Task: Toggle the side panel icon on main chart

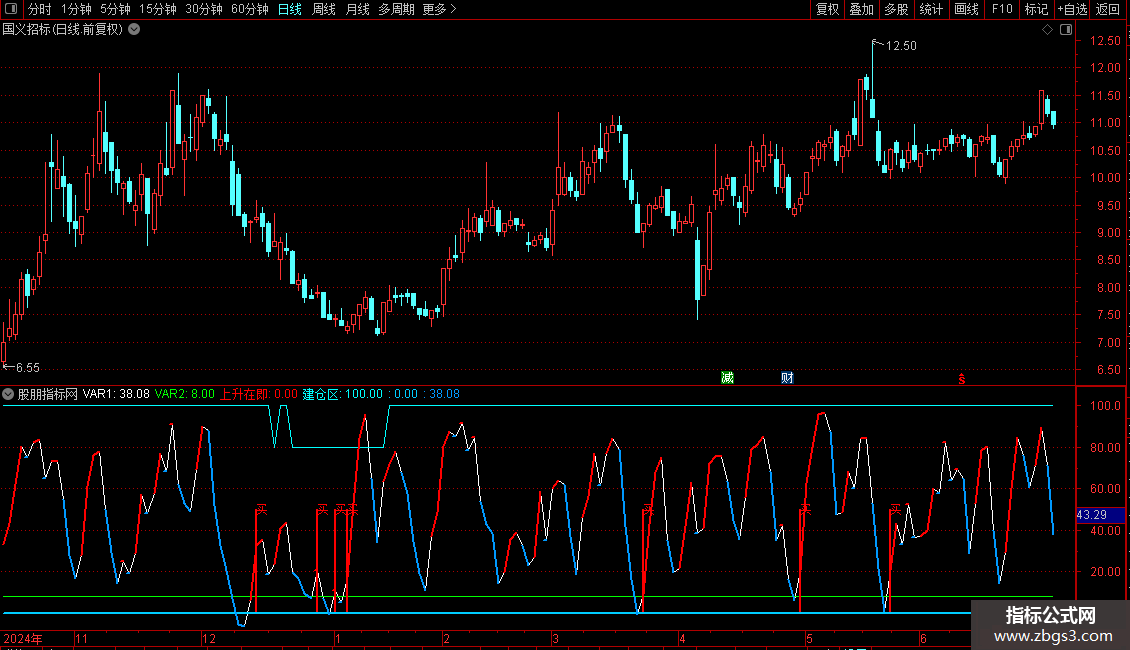Action: pos(1066,29)
